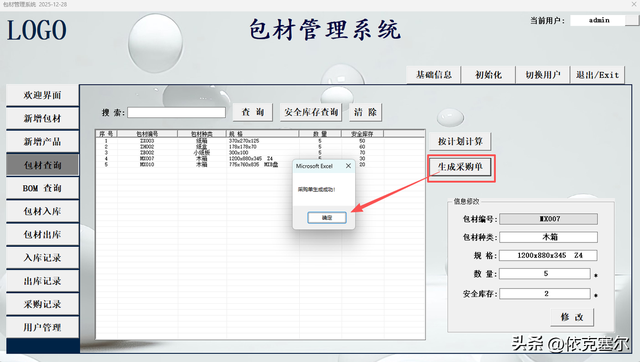Click the 包材种类 field showing 木箱
This screenshot has width=640, height=362.
tap(549, 237)
